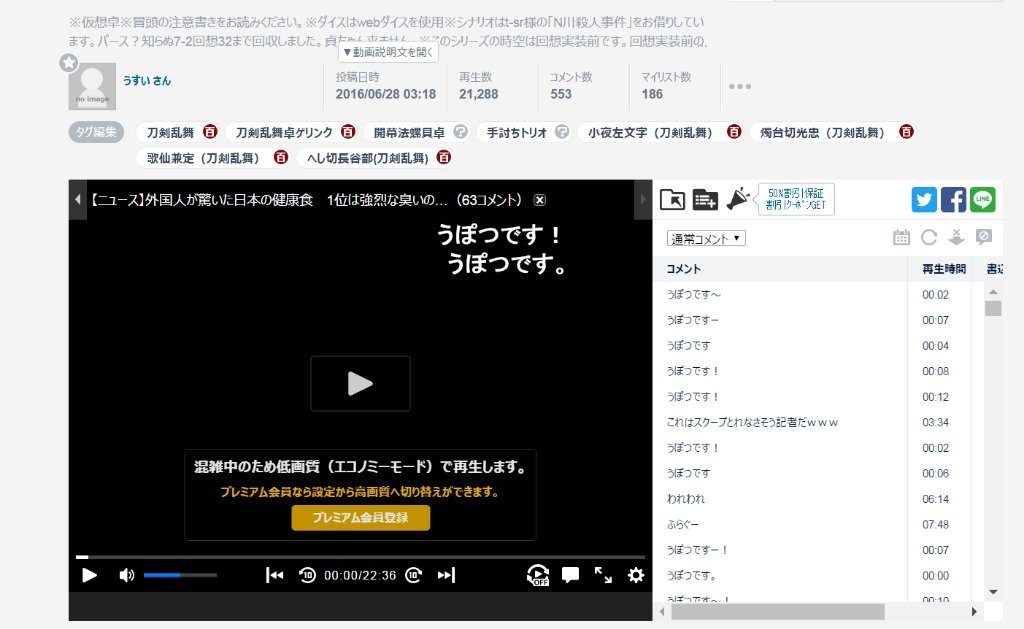Reload the comment list with the refresh icon
The height and width of the screenshot is (629, 1024).
click(929, 237)
